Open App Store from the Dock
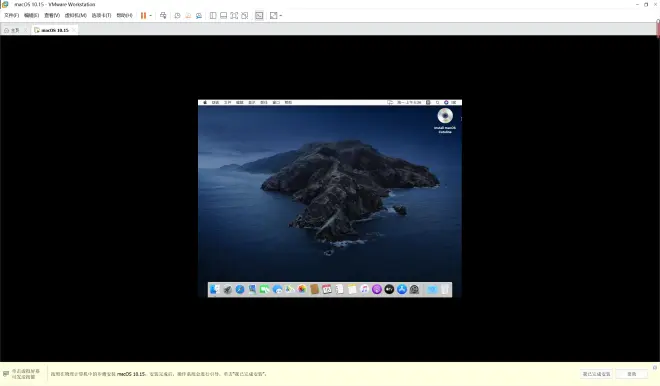Image resolution: width=660 pixels, height=386 pixels. [x=402, y=289]
